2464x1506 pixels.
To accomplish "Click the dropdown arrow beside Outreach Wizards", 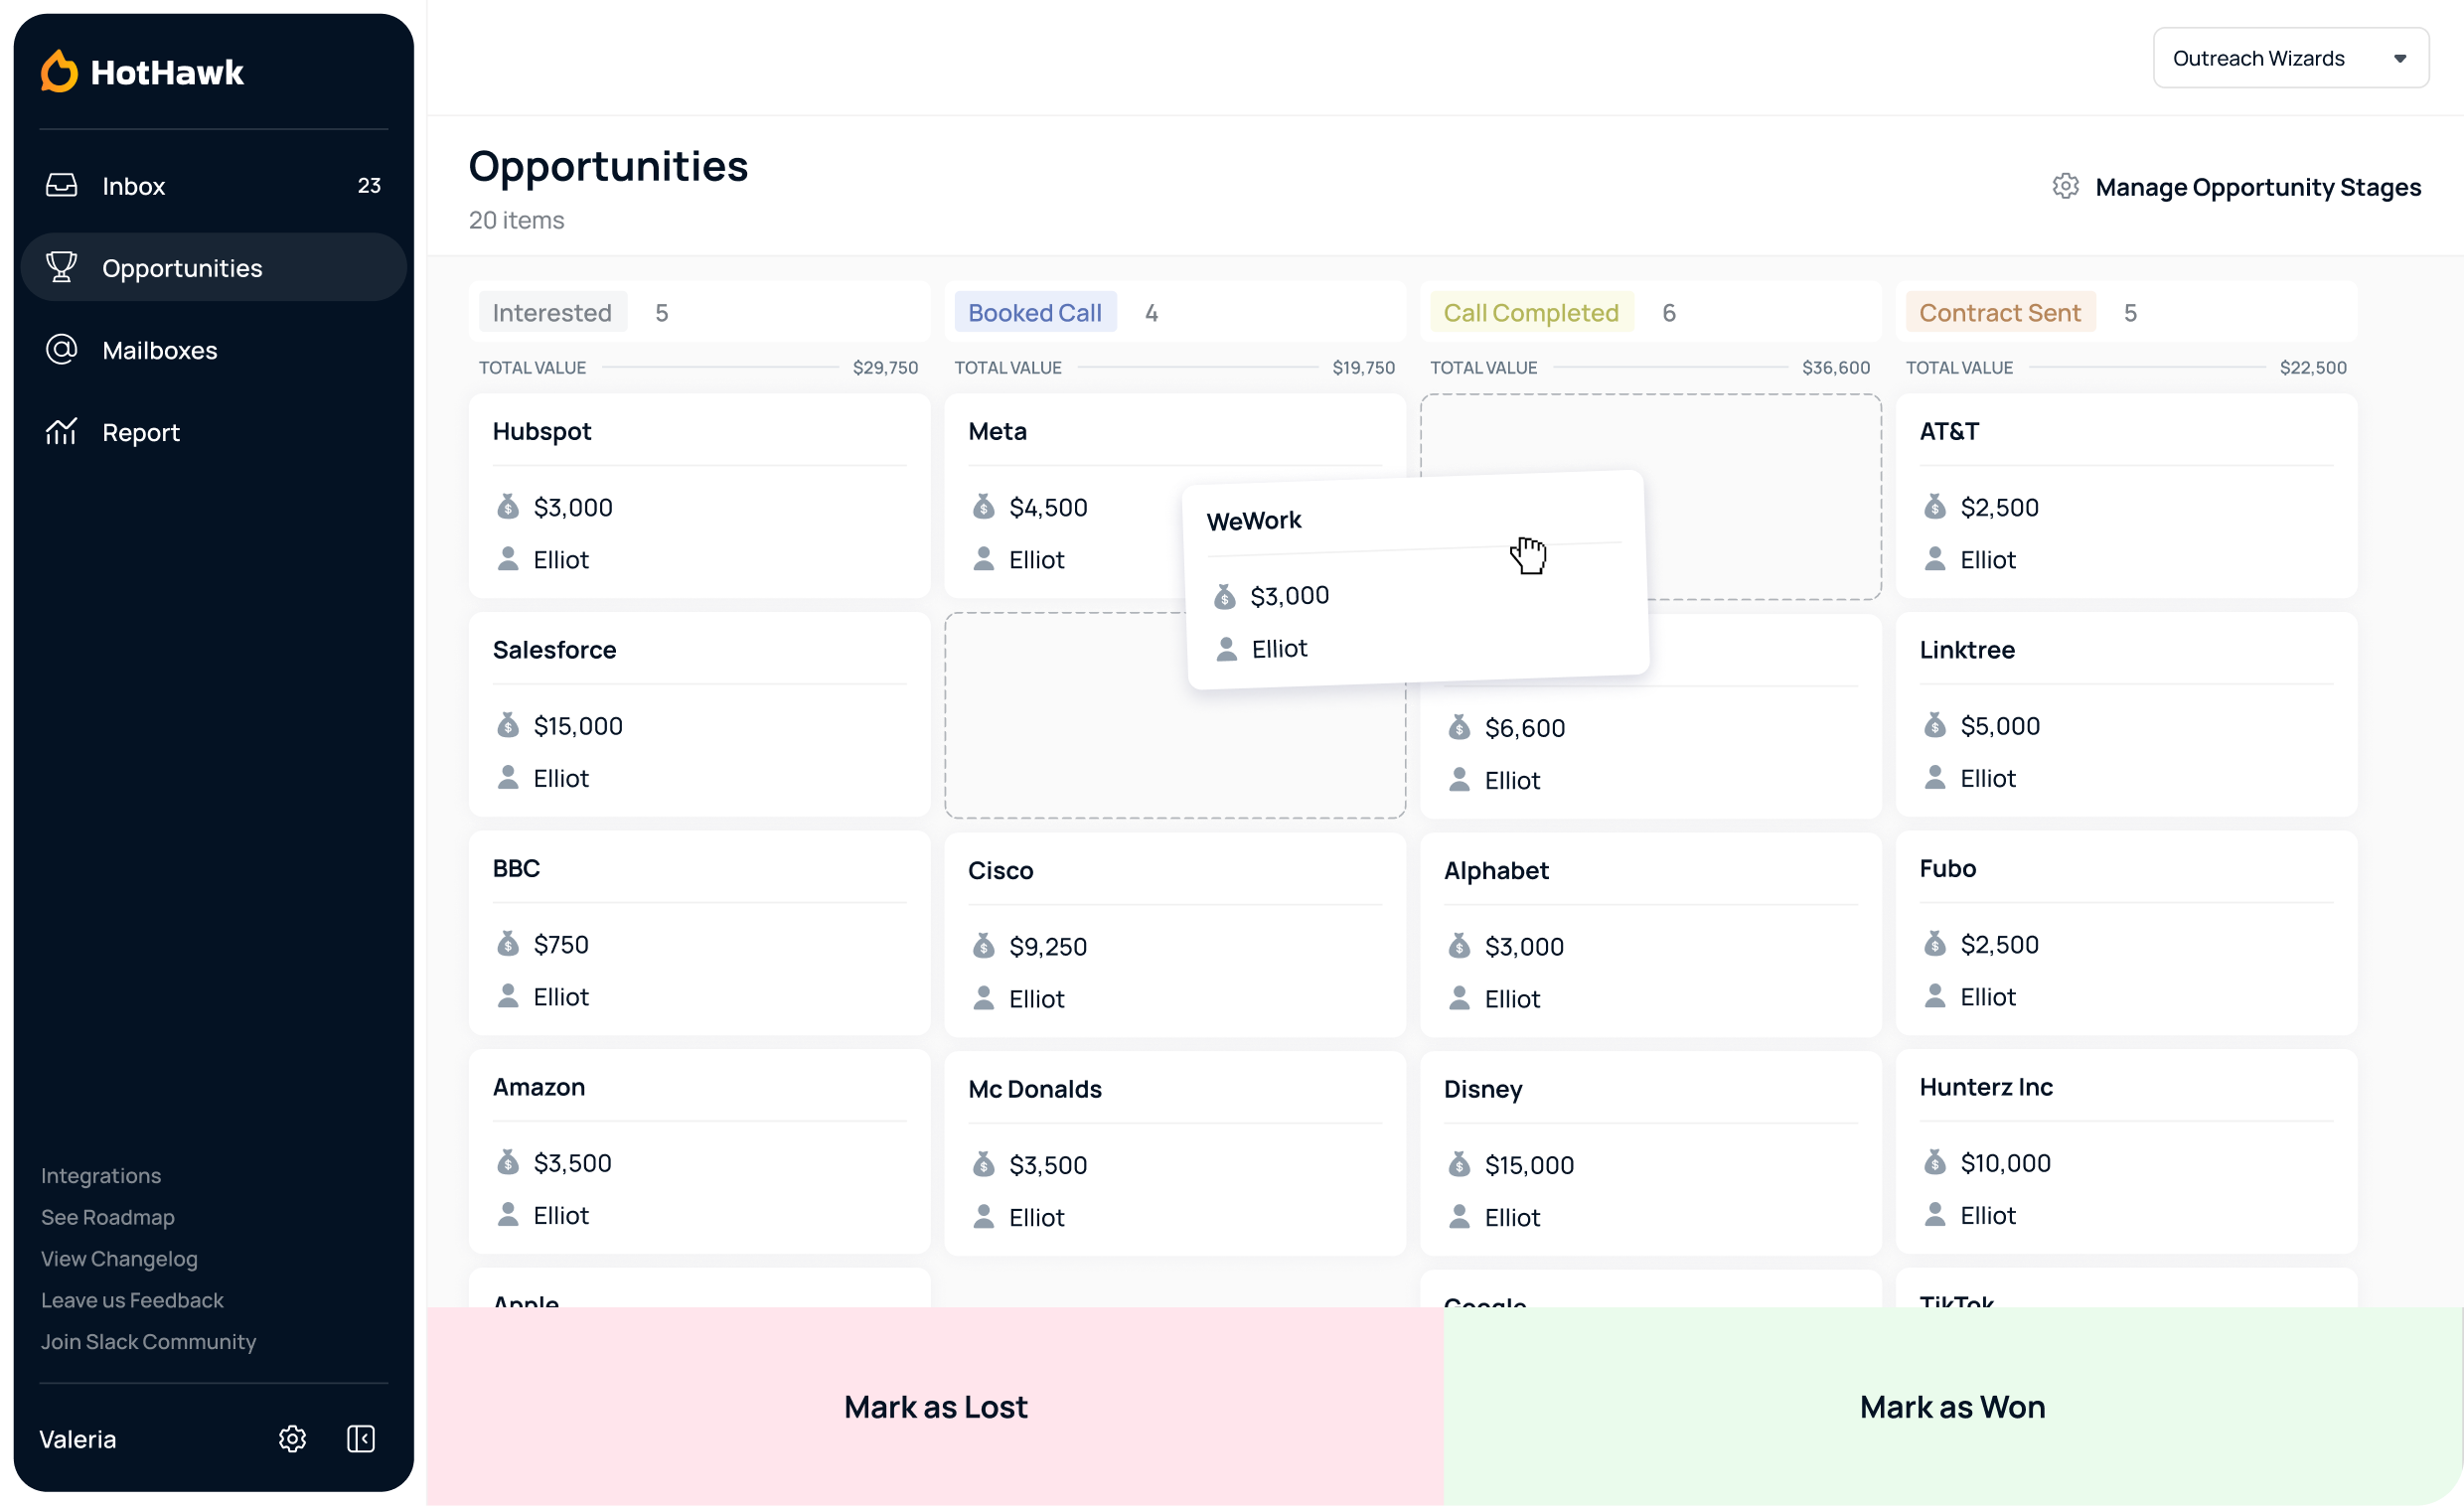I will point(2399,59).
